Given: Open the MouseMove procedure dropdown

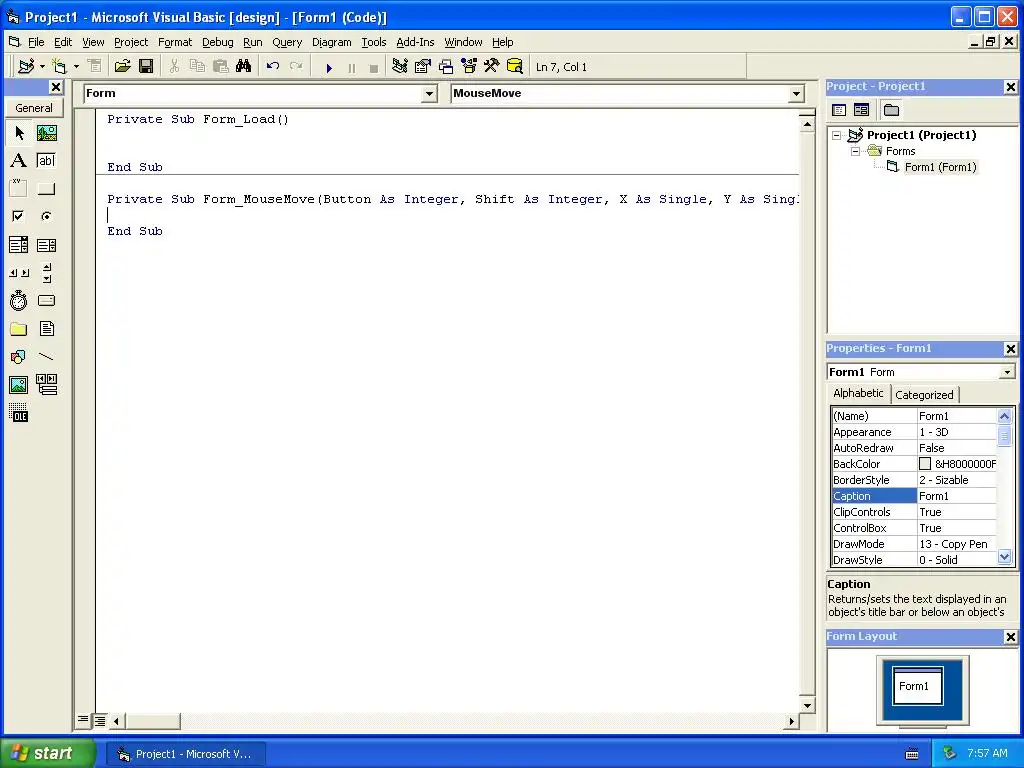Looking at the screenshot, I should pyautogui.click(x=796, y=94).
